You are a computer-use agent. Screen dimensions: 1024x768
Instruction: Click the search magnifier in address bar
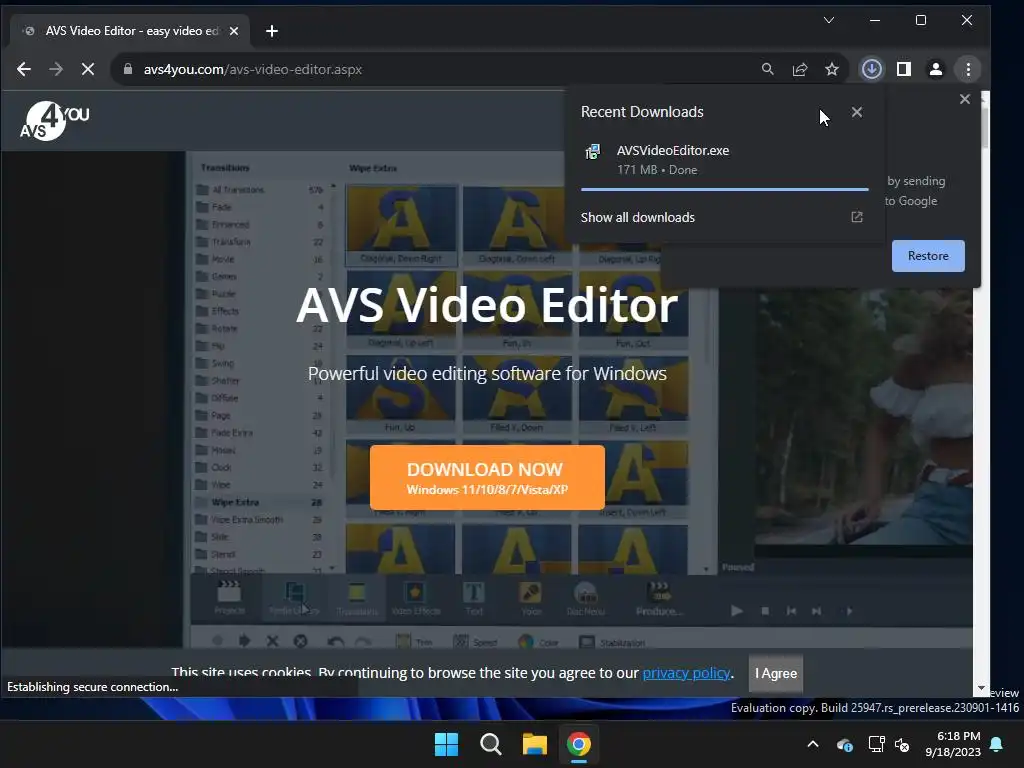point(768,69)
